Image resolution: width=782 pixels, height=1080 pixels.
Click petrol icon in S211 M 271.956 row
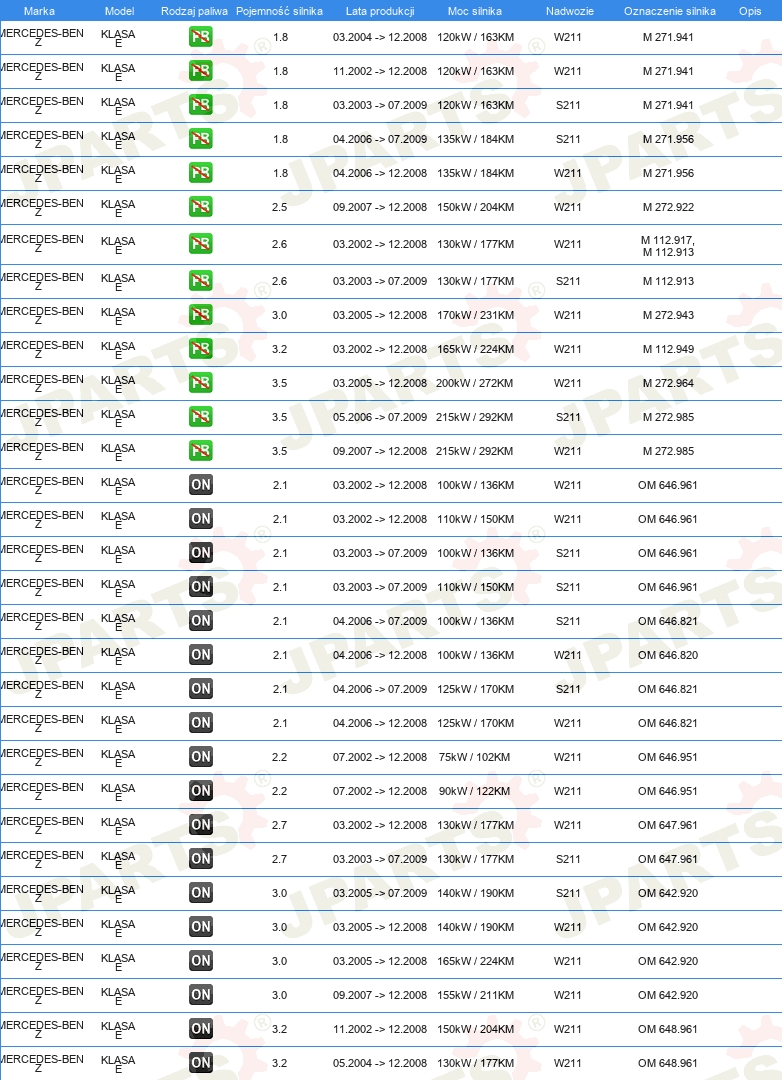(x=200, y=138)
